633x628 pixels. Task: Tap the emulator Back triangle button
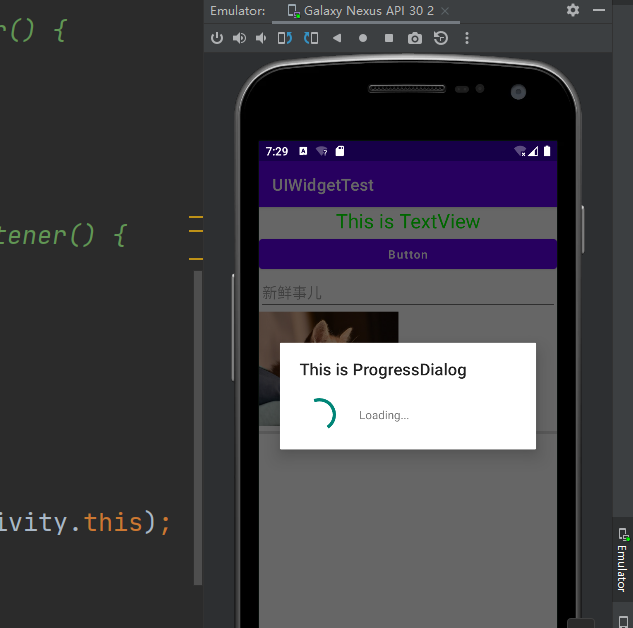tap(337, 38)
